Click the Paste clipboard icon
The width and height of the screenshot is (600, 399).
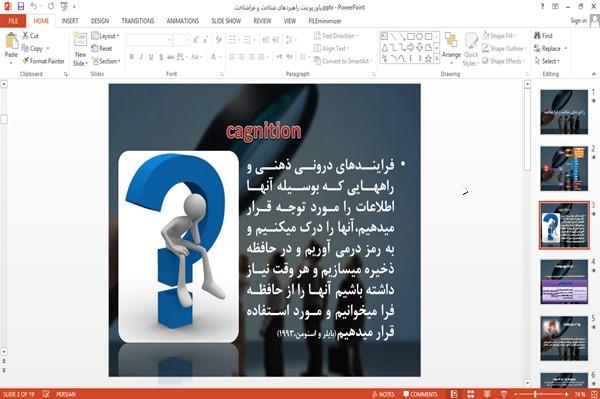[x=11, y=41]
